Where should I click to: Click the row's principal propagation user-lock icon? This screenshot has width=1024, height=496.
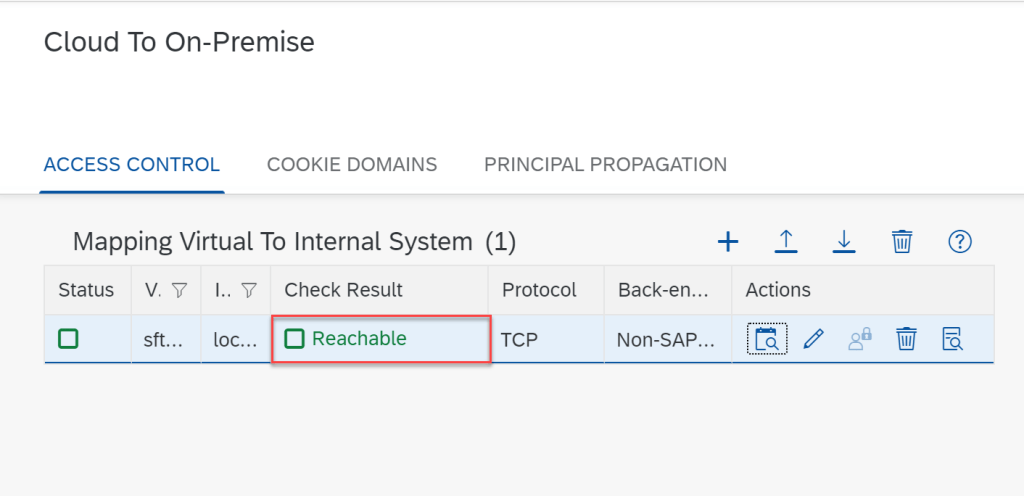click(x=859, y=340)
